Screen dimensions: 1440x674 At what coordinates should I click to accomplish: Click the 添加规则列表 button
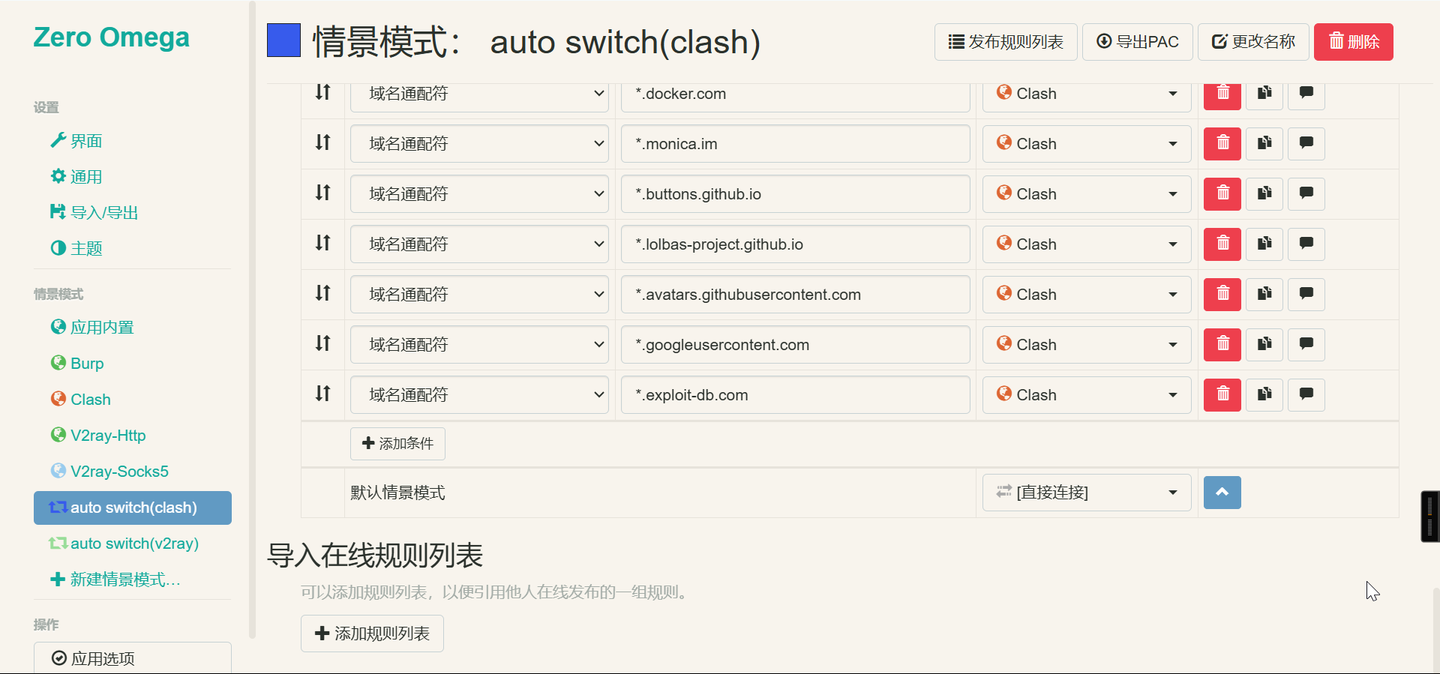tap(372, 633)
